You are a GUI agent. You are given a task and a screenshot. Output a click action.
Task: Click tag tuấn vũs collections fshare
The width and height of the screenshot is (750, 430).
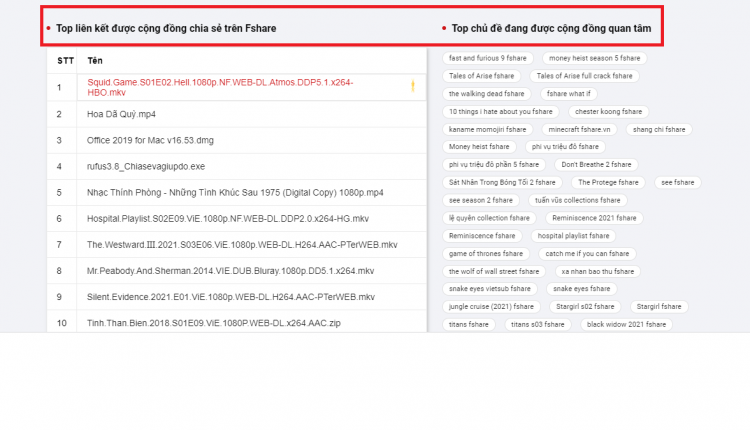pos(577,200)
